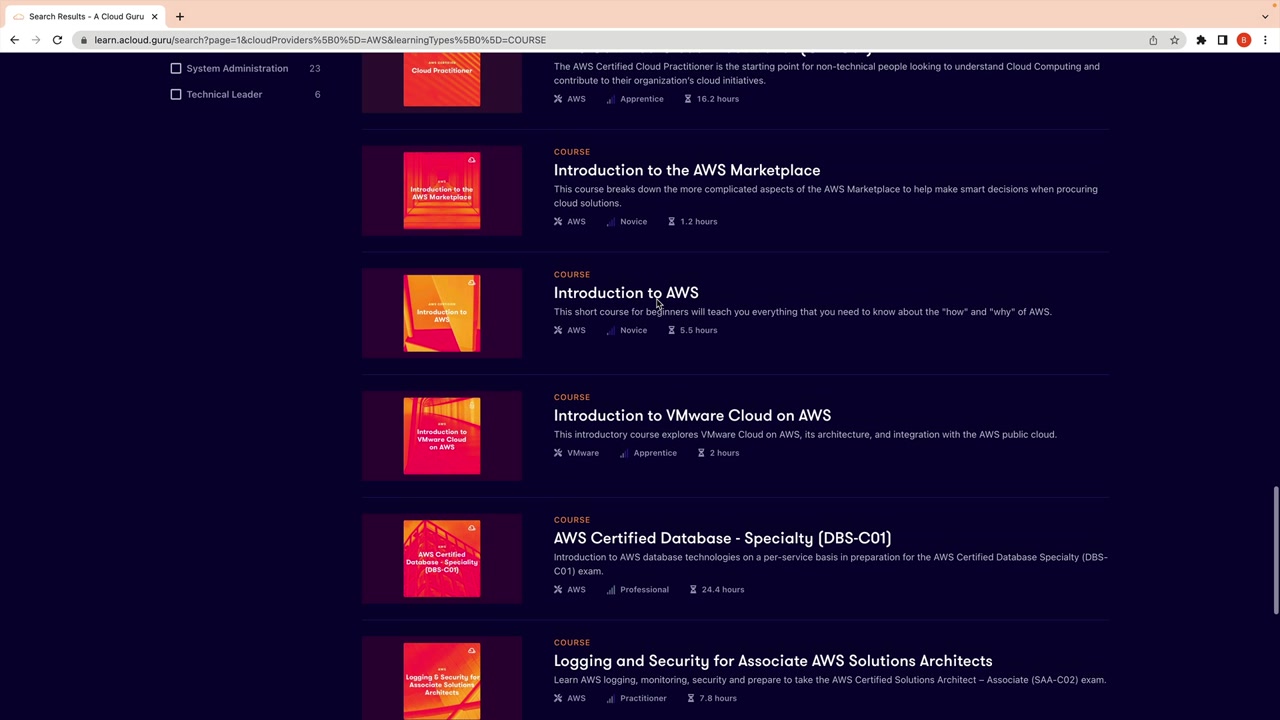Click the Marketplace course description text
1280x720 pixels.
(826, 196)
